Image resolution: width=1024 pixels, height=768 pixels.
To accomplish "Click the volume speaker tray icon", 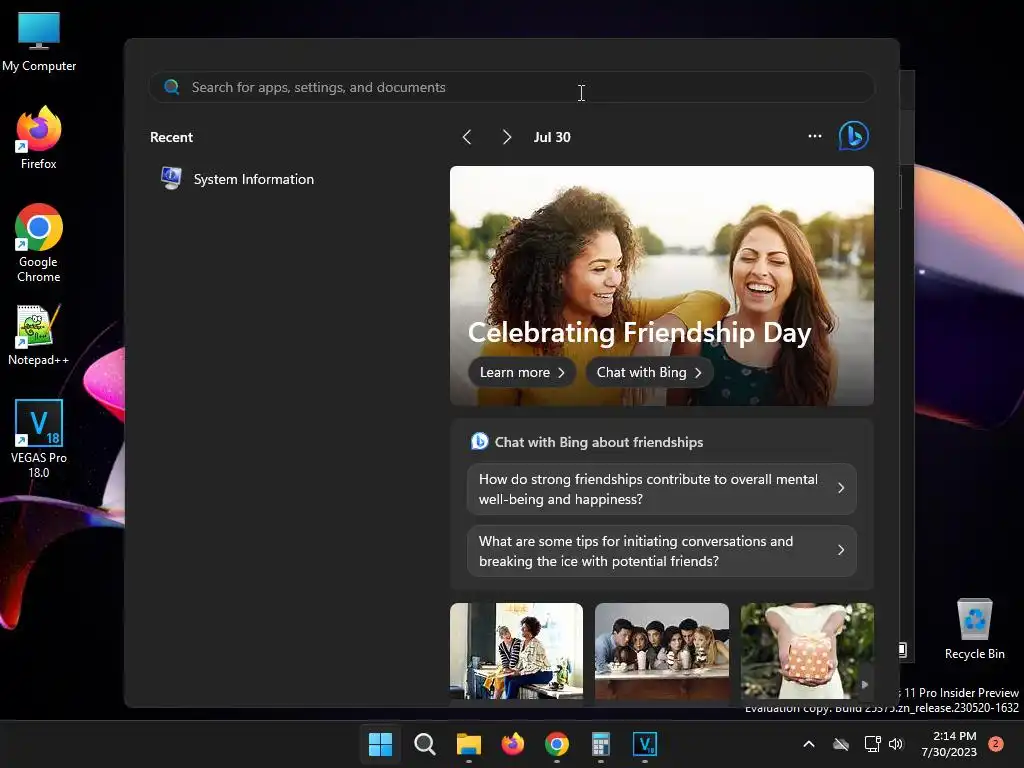I will point(896,744).
